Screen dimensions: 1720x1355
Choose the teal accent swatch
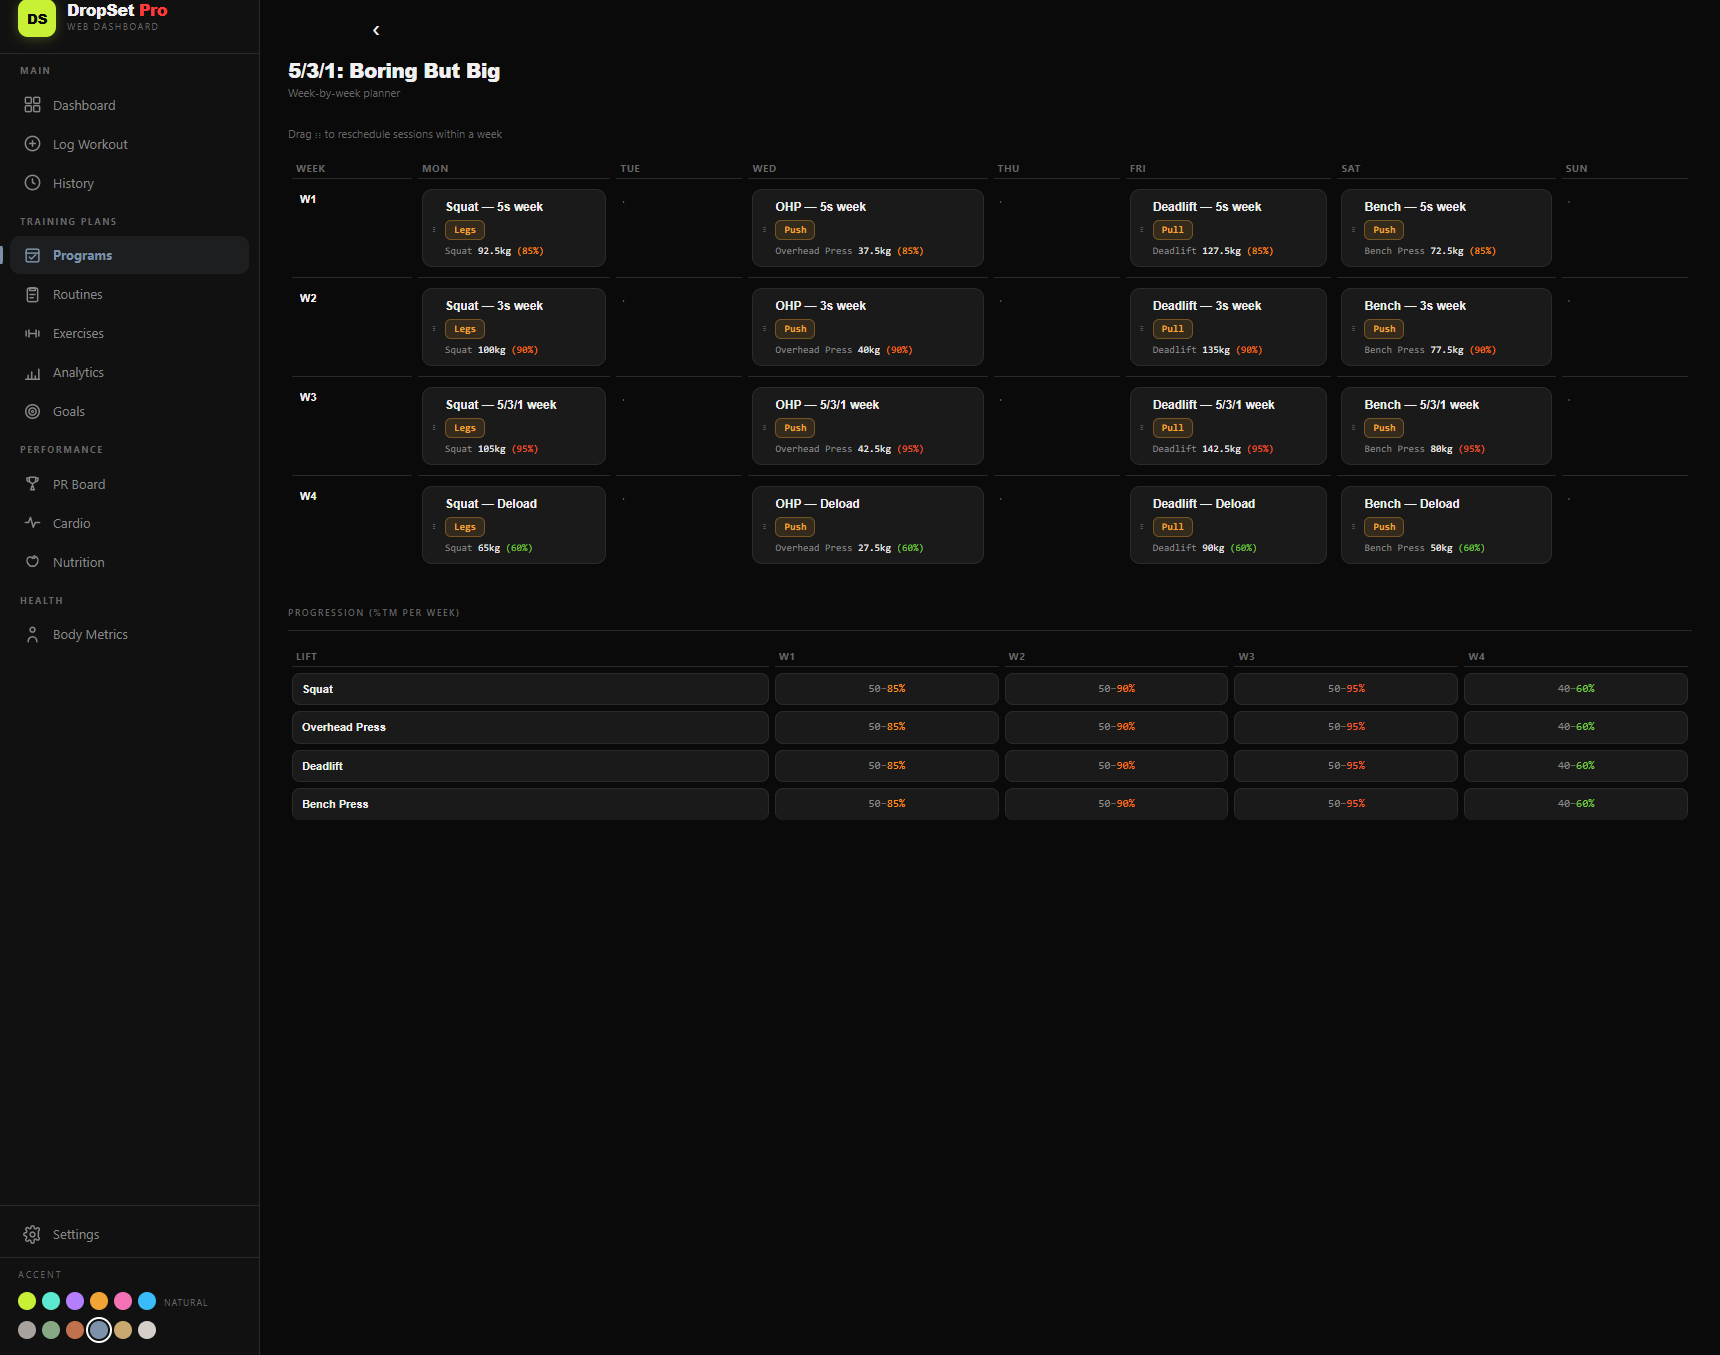coord(51,1301)
